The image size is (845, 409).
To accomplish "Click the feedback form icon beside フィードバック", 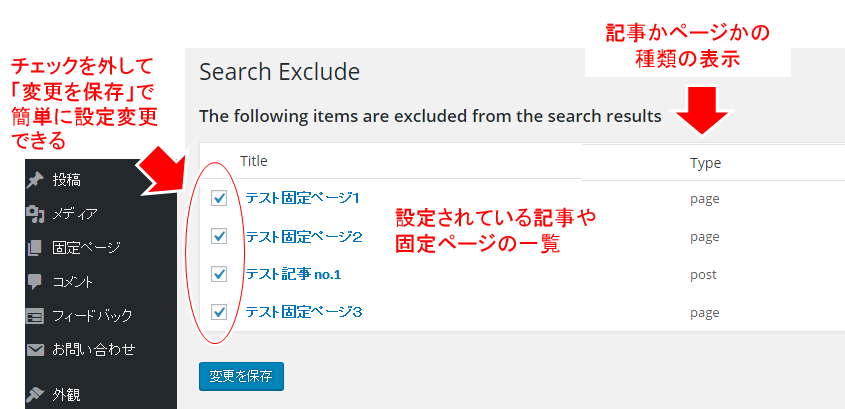I will pos(35,316).
